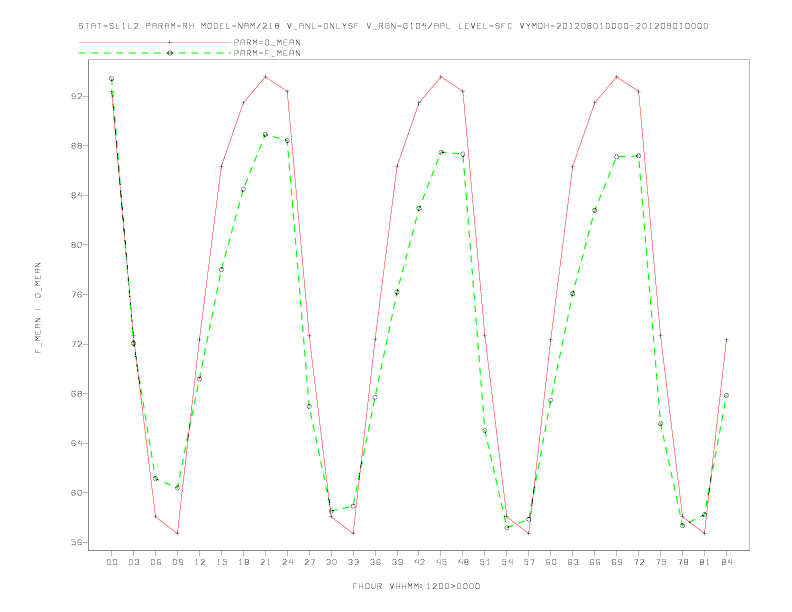Click the chart title line starting STAT=SL1L2
This screenshot has height=612, width=792.
[x=393, y=26]
